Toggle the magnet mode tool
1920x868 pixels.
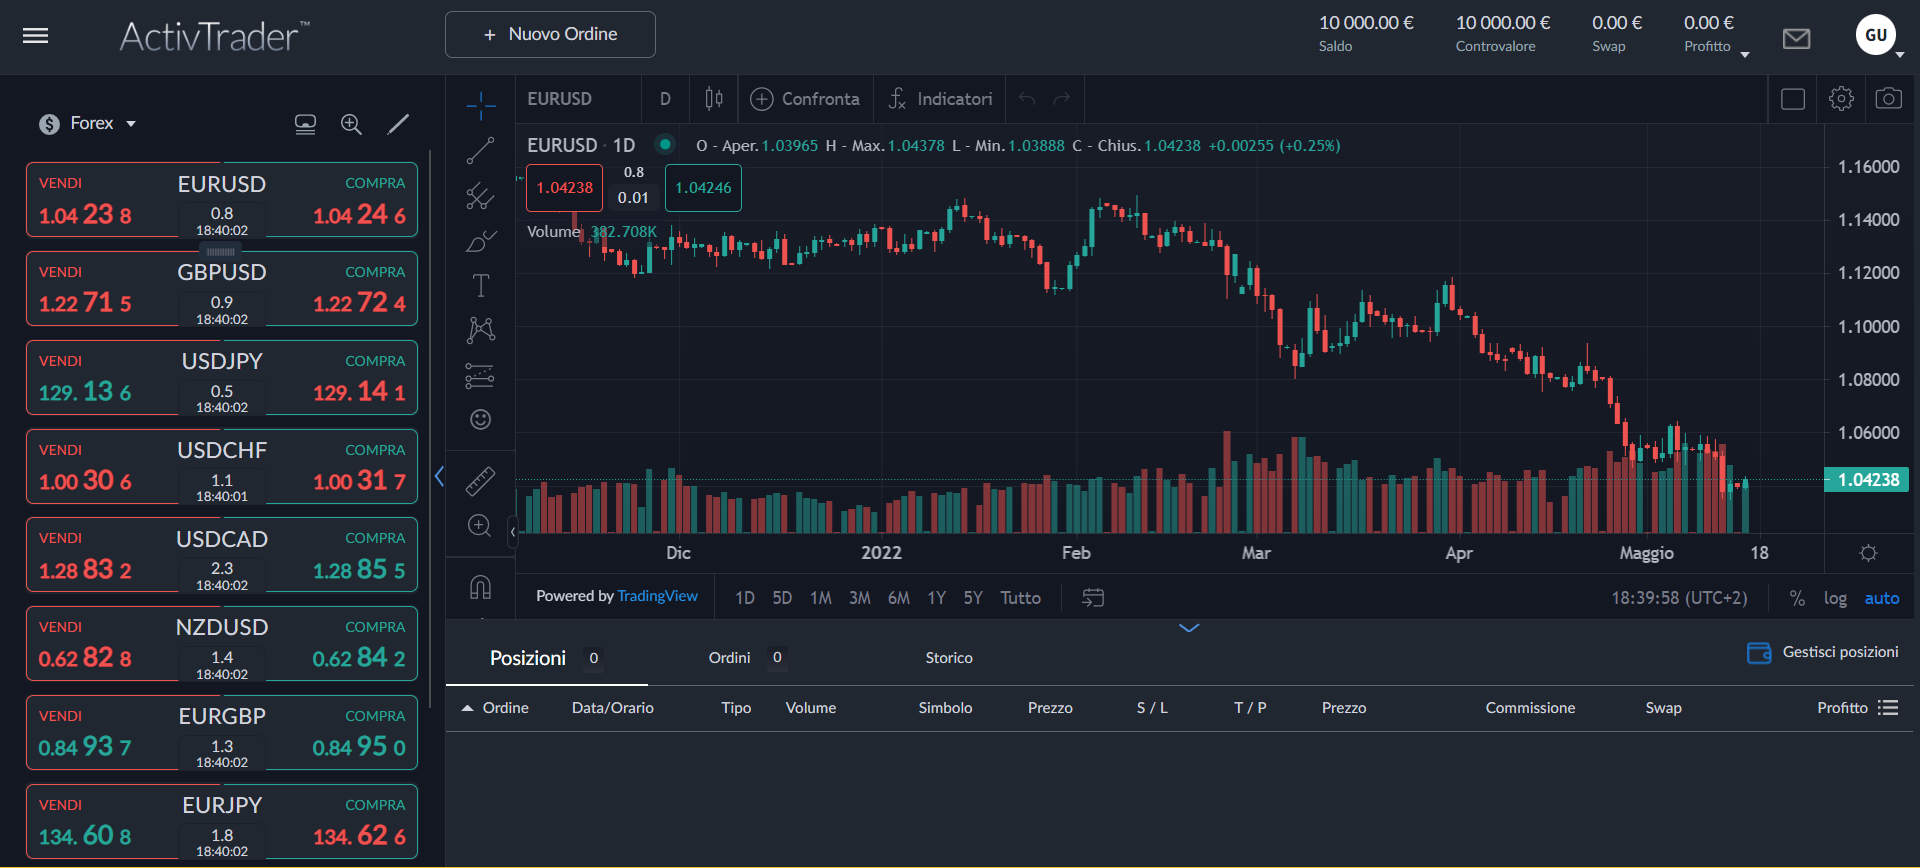[x=481, y=588]
